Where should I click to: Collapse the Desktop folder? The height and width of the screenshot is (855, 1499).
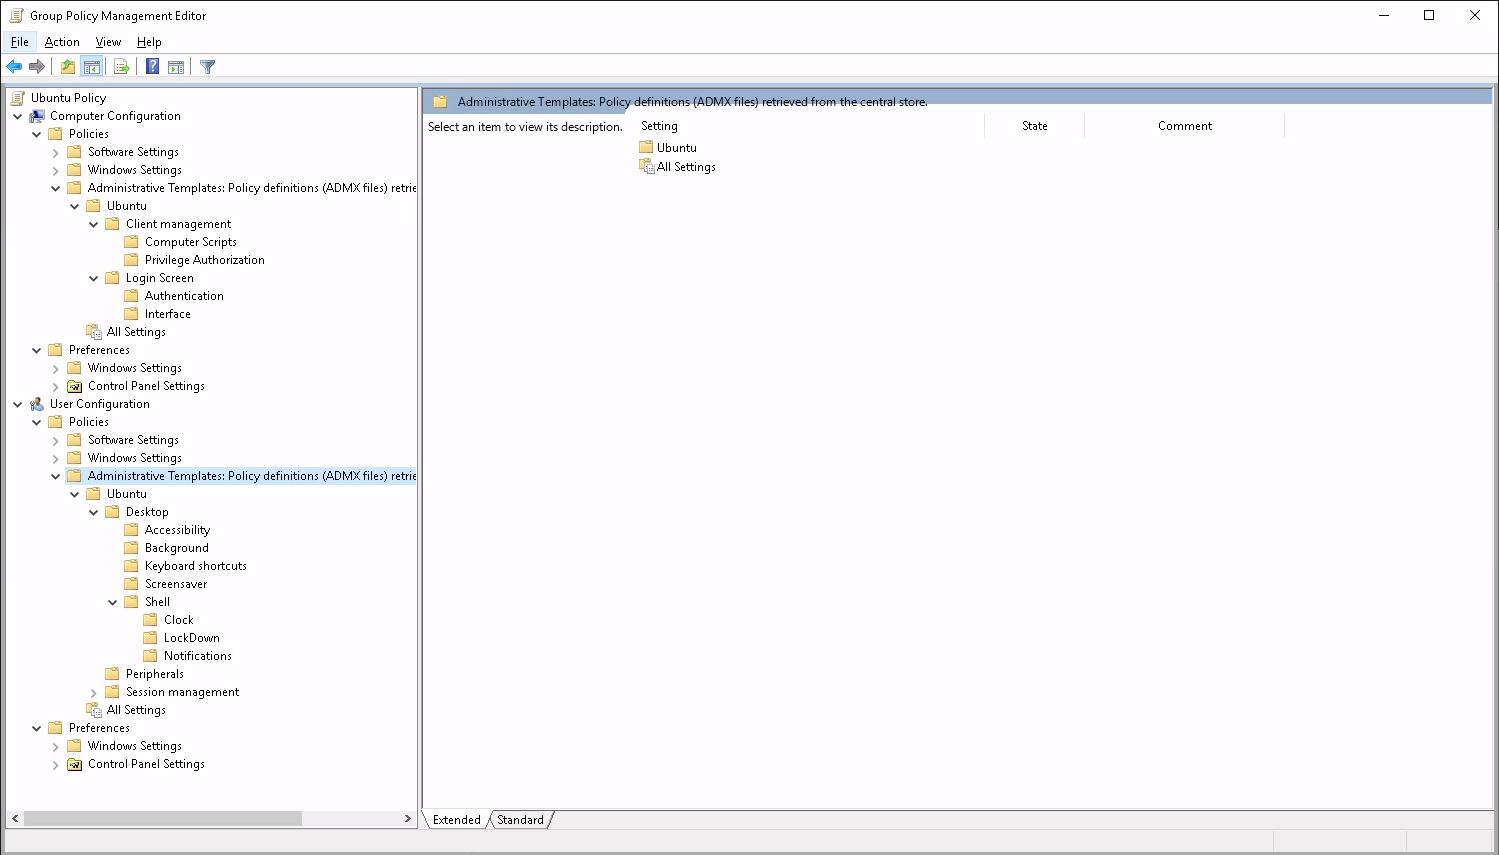coord(94,512)
